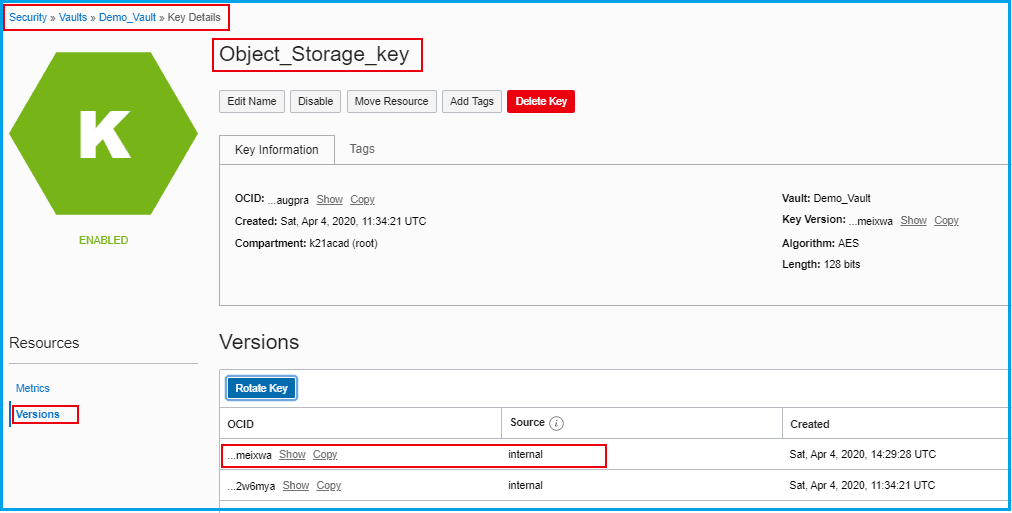Go to Security in the breadcrumb
This screenshot has width=1012, height=513.
28,18
